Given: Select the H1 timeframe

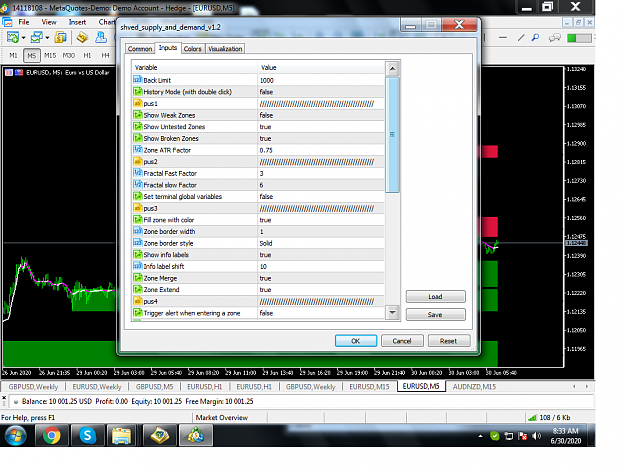Looking at the screenshot, I should [87, 55].
